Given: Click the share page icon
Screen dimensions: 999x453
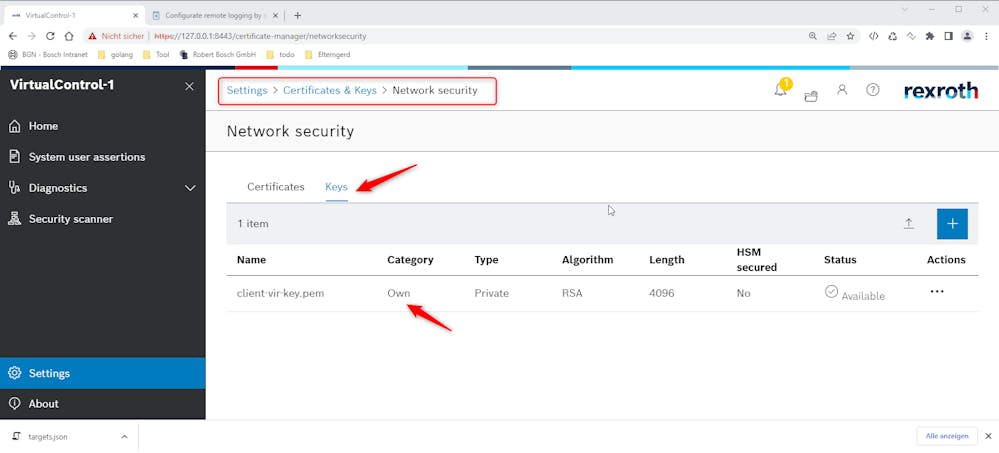Looking at the screenshot, I should coord(831,36).
